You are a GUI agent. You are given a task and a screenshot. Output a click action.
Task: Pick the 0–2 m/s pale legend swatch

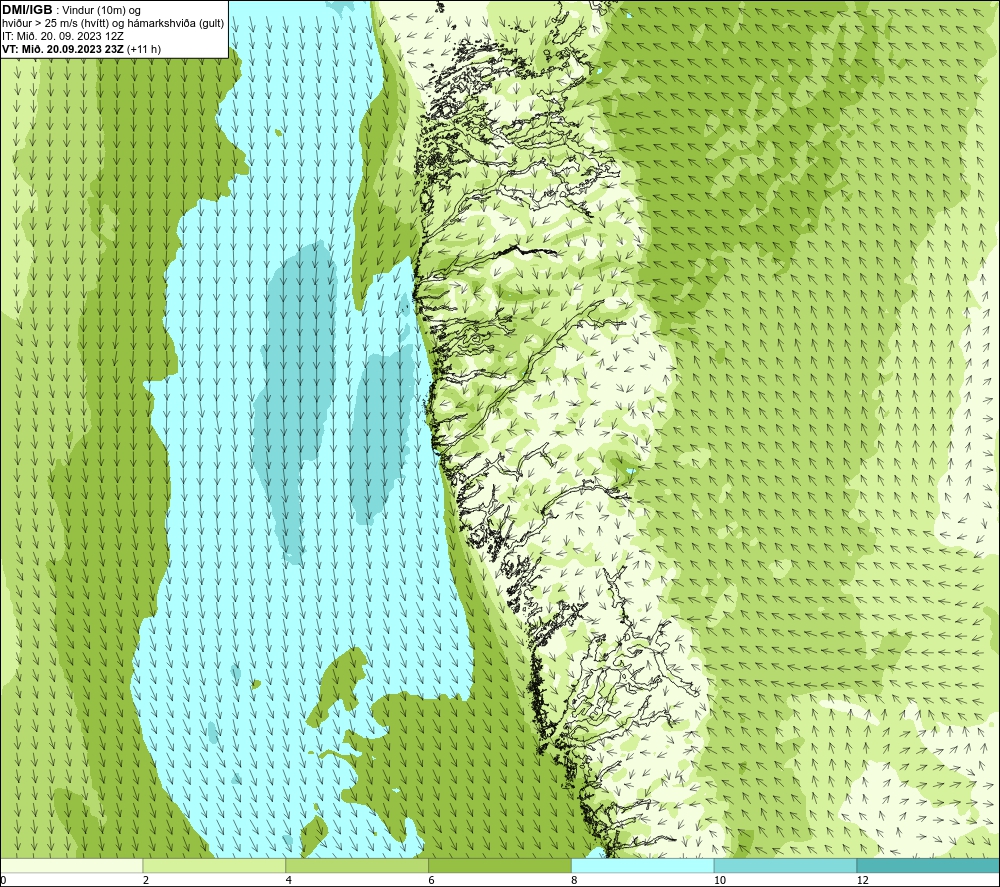coord(71,866)
